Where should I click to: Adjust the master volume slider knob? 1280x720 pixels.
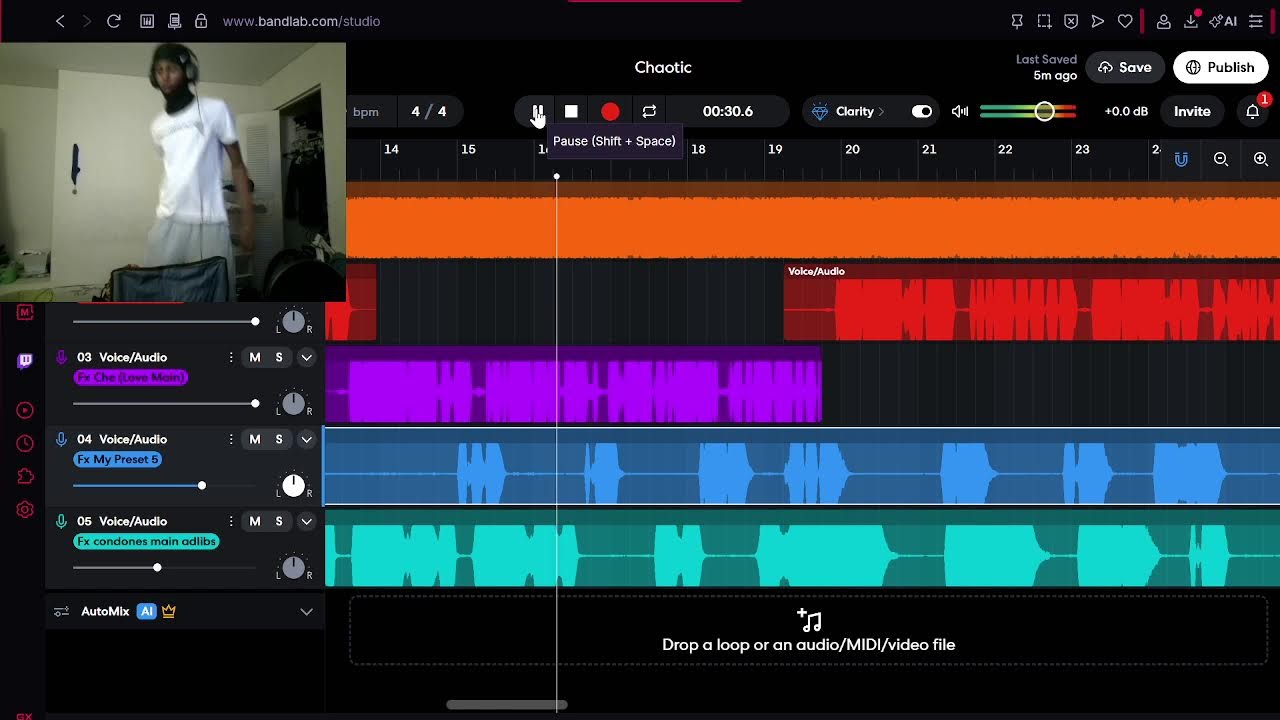click(1044, 111)
